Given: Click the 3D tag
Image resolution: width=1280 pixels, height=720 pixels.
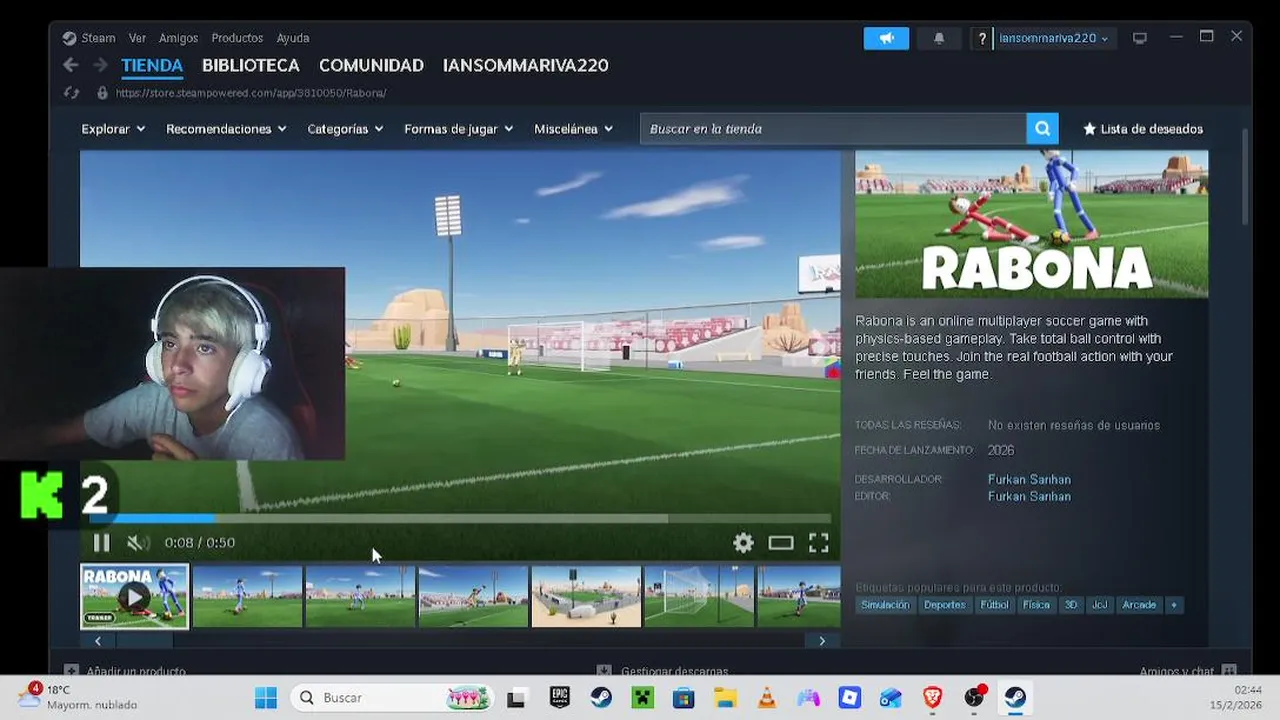Looking at the screenshot, I should coord(1071,605).
